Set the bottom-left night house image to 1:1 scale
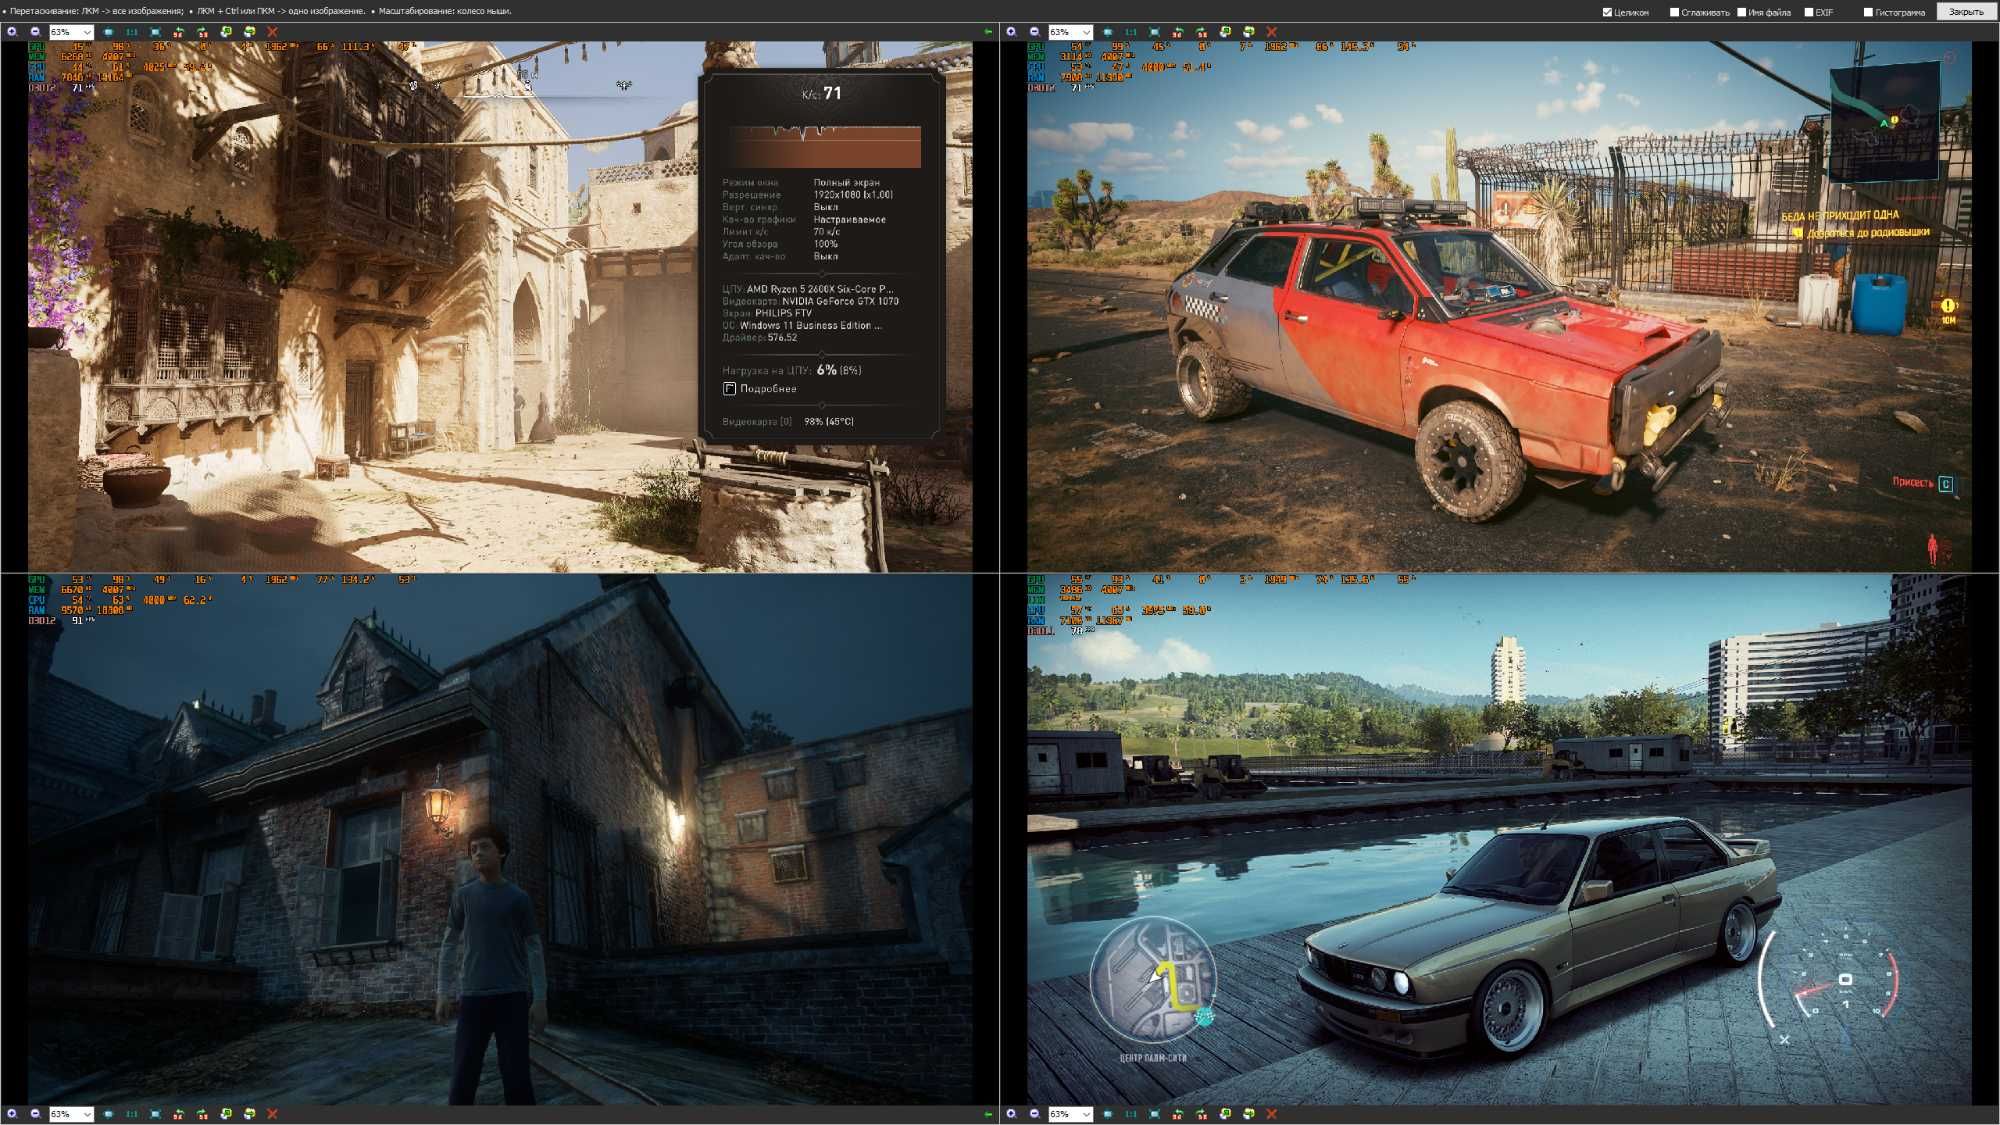Image resolution: width=2000 pixels, height=1125 pixels. tap(131, 1114)
